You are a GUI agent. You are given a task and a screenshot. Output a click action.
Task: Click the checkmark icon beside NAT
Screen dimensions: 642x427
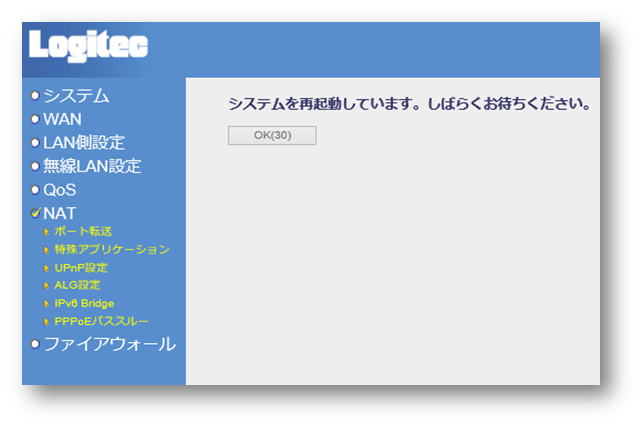coord(36,212)
